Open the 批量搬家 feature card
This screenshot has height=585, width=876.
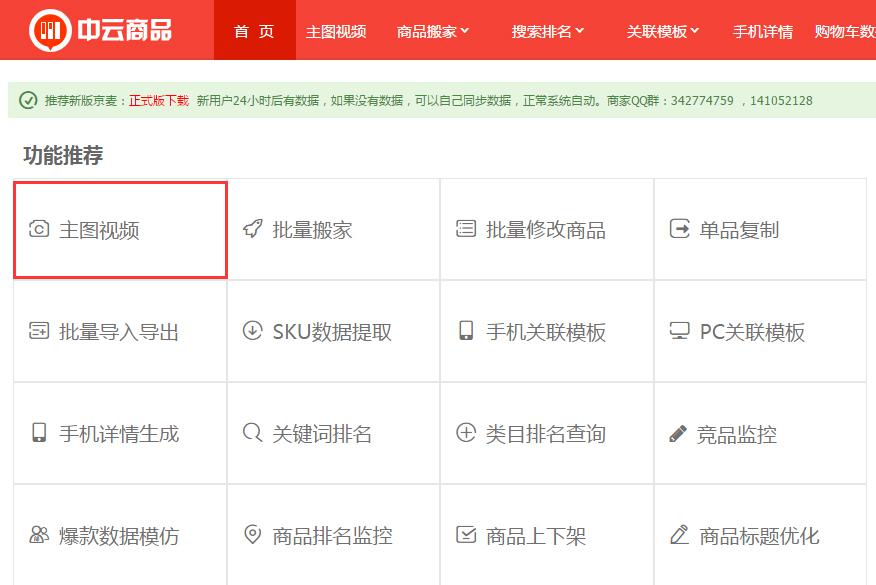click(334, 230)
